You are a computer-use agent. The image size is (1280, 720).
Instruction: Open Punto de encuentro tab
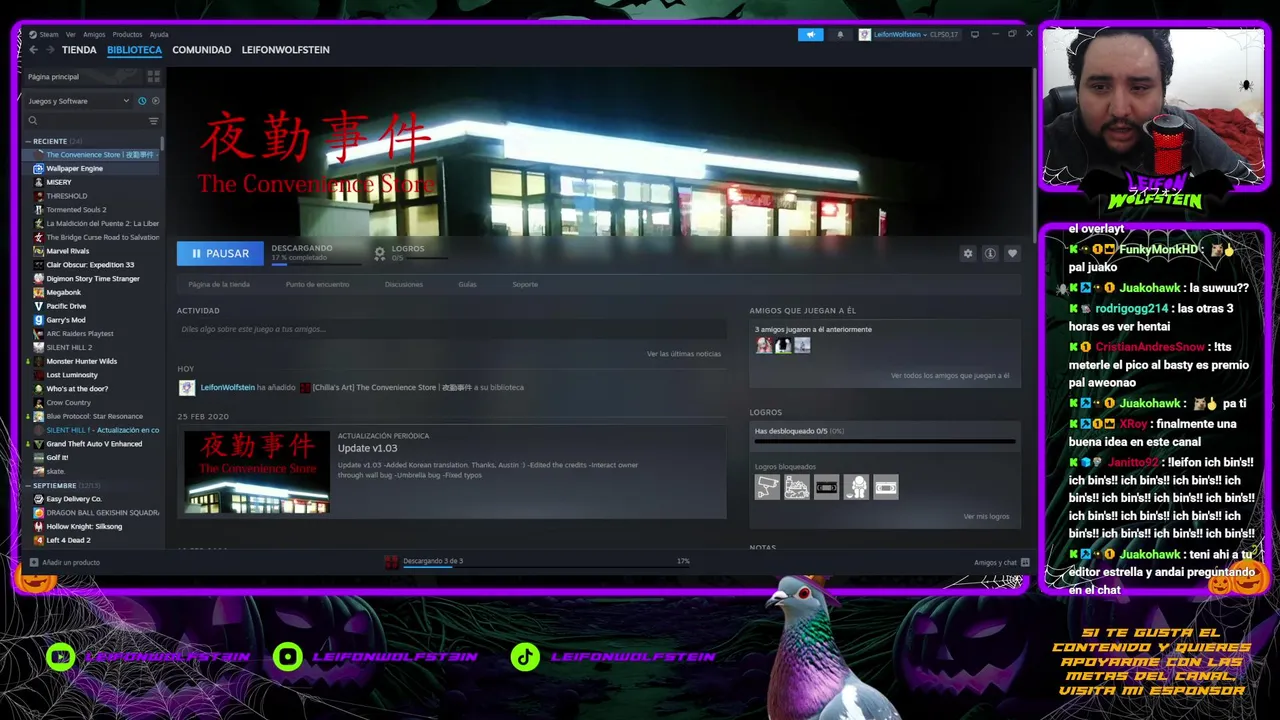(x=317, y=284)
